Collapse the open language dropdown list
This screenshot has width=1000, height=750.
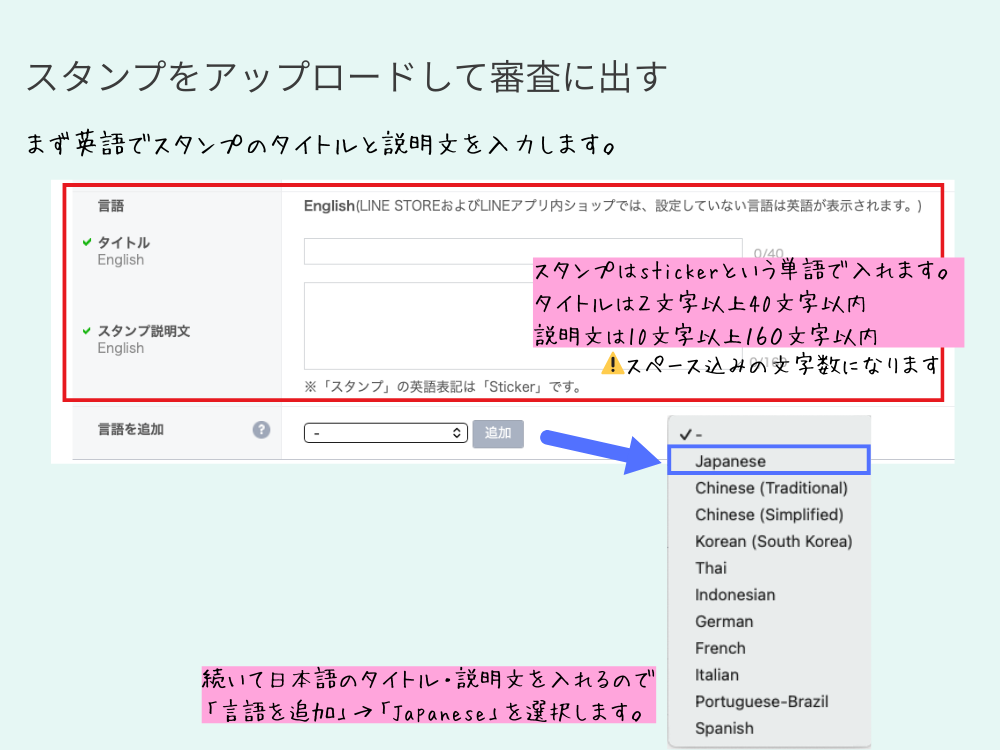click(x=386, y=433)
